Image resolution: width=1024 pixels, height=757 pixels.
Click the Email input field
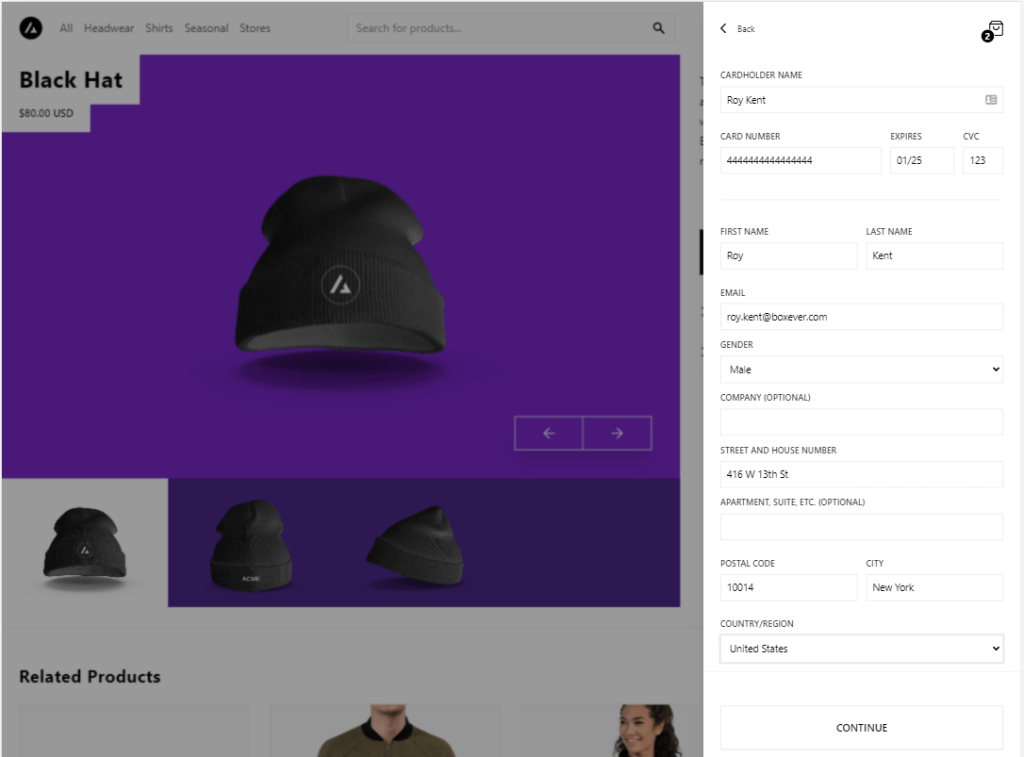click(x=861, y=317)
